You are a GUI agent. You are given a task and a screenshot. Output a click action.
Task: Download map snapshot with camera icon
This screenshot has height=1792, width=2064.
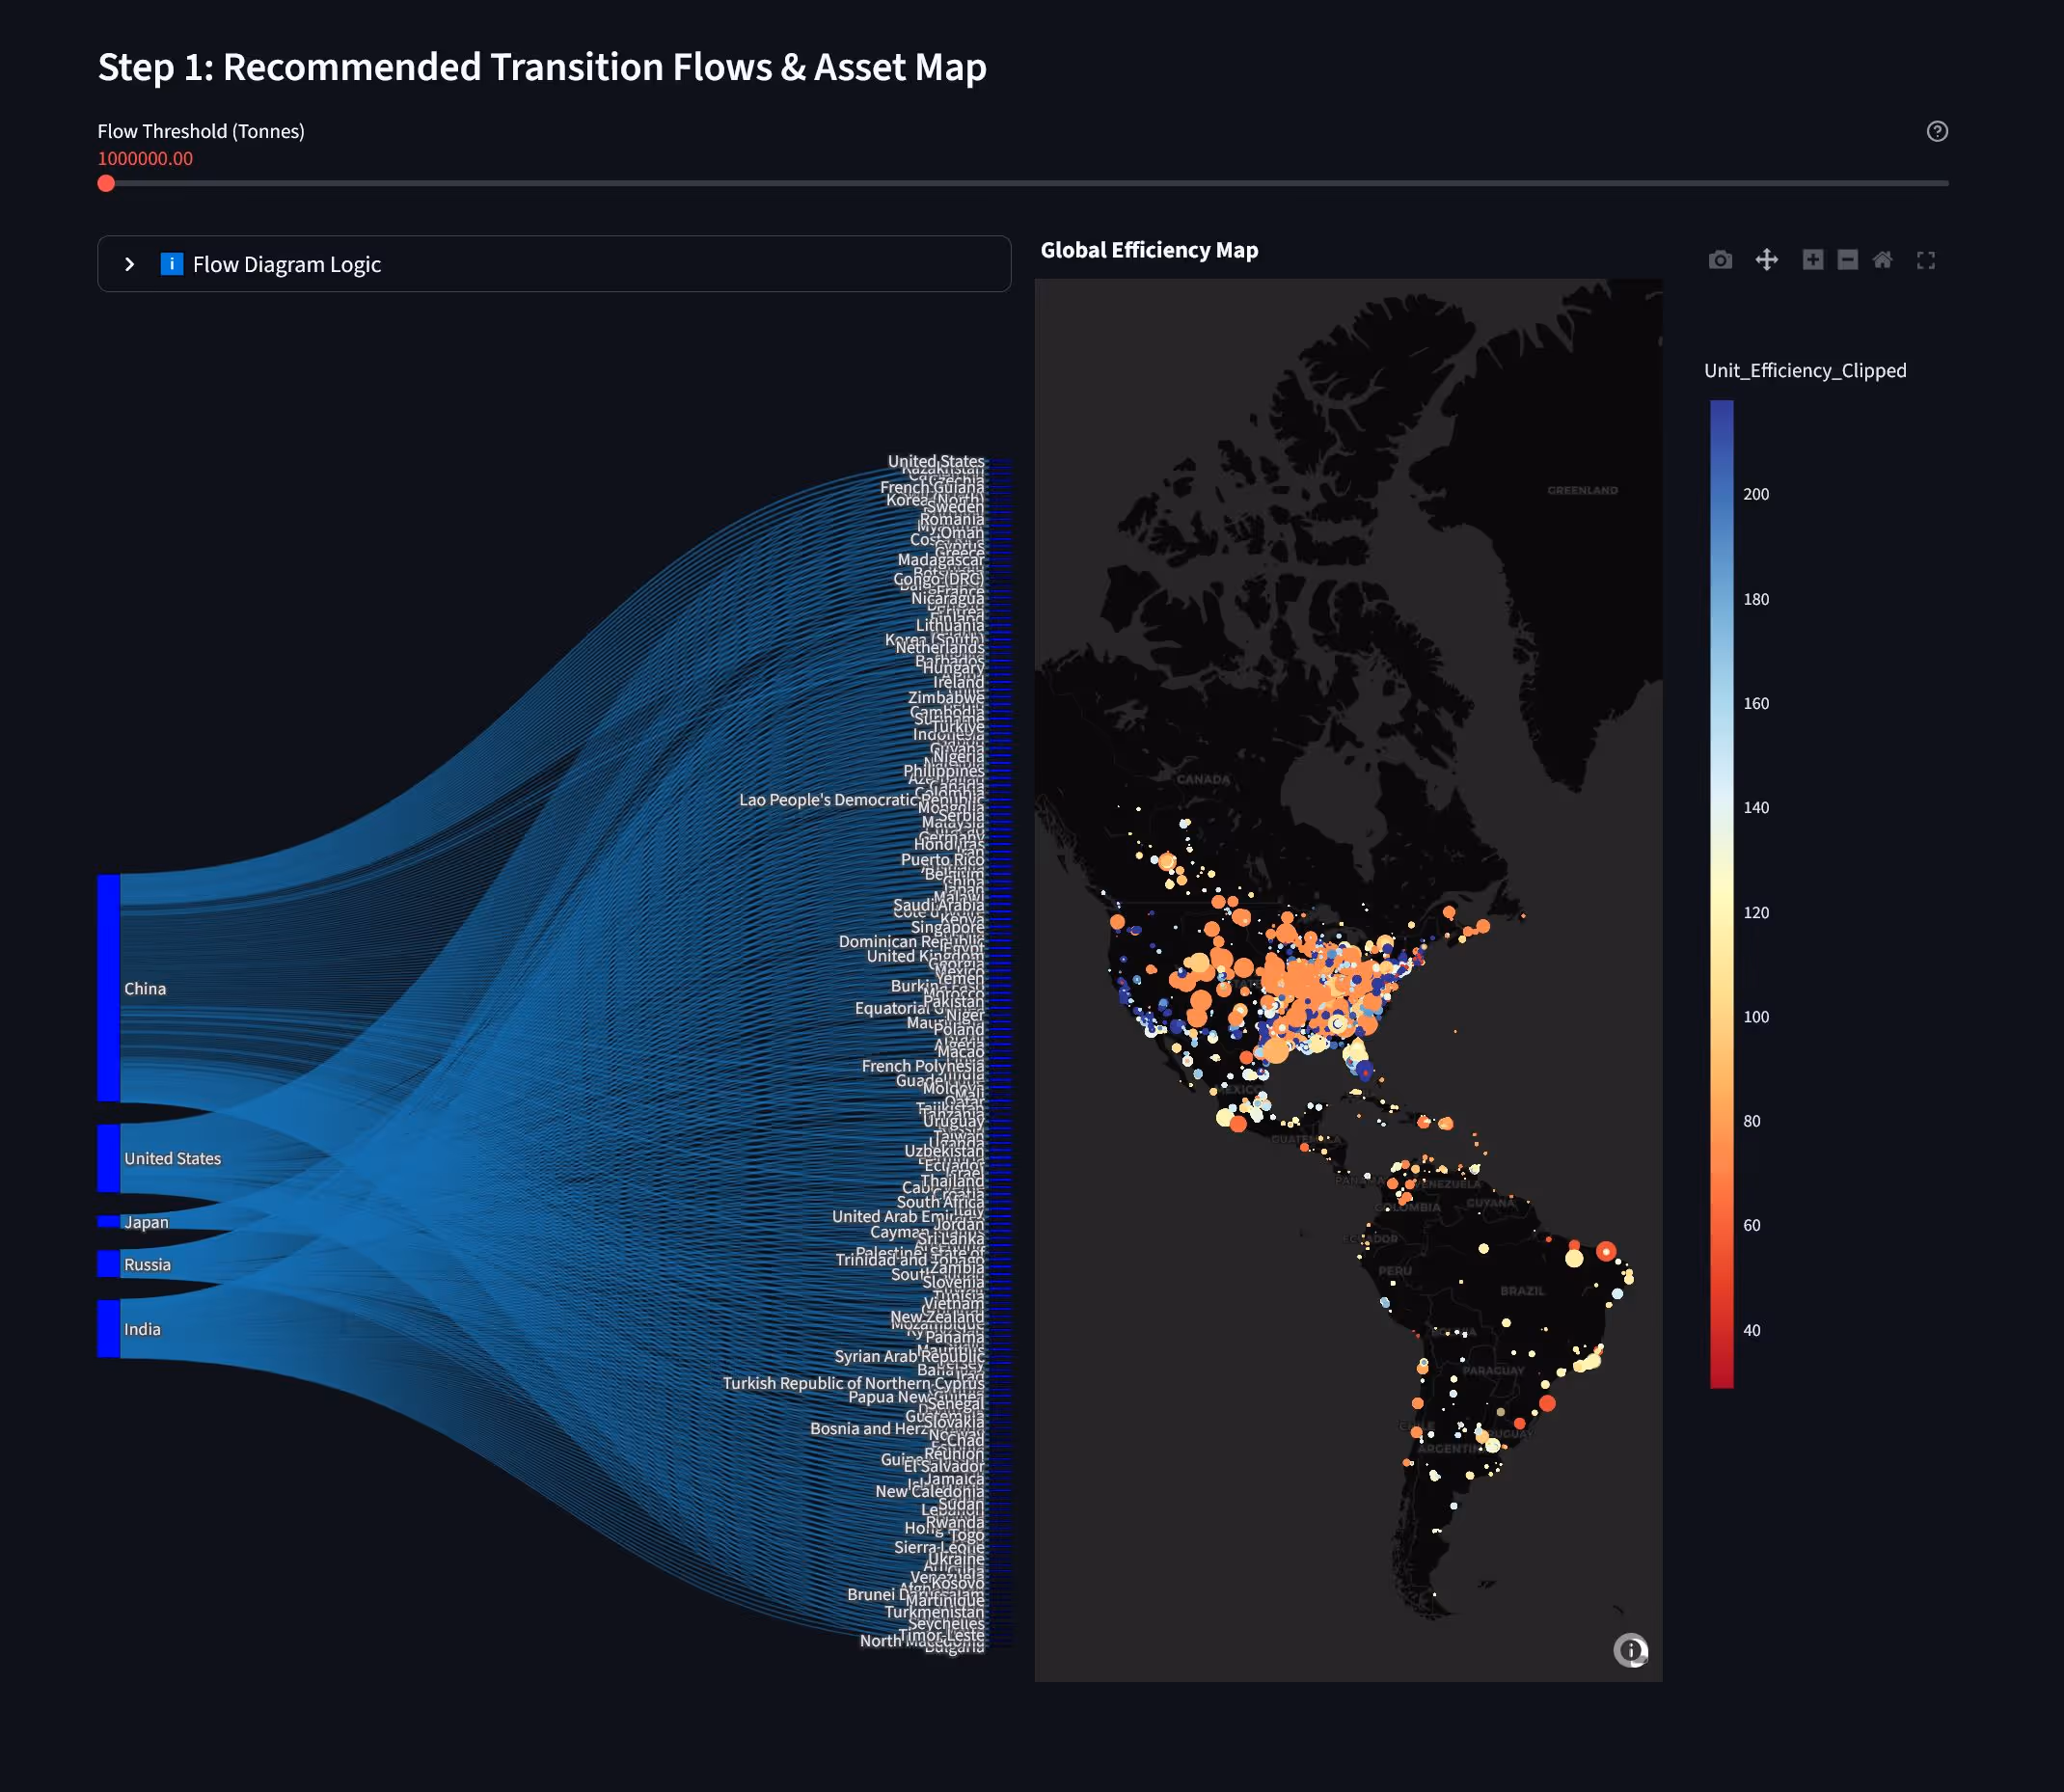(x=1720, y=260)
